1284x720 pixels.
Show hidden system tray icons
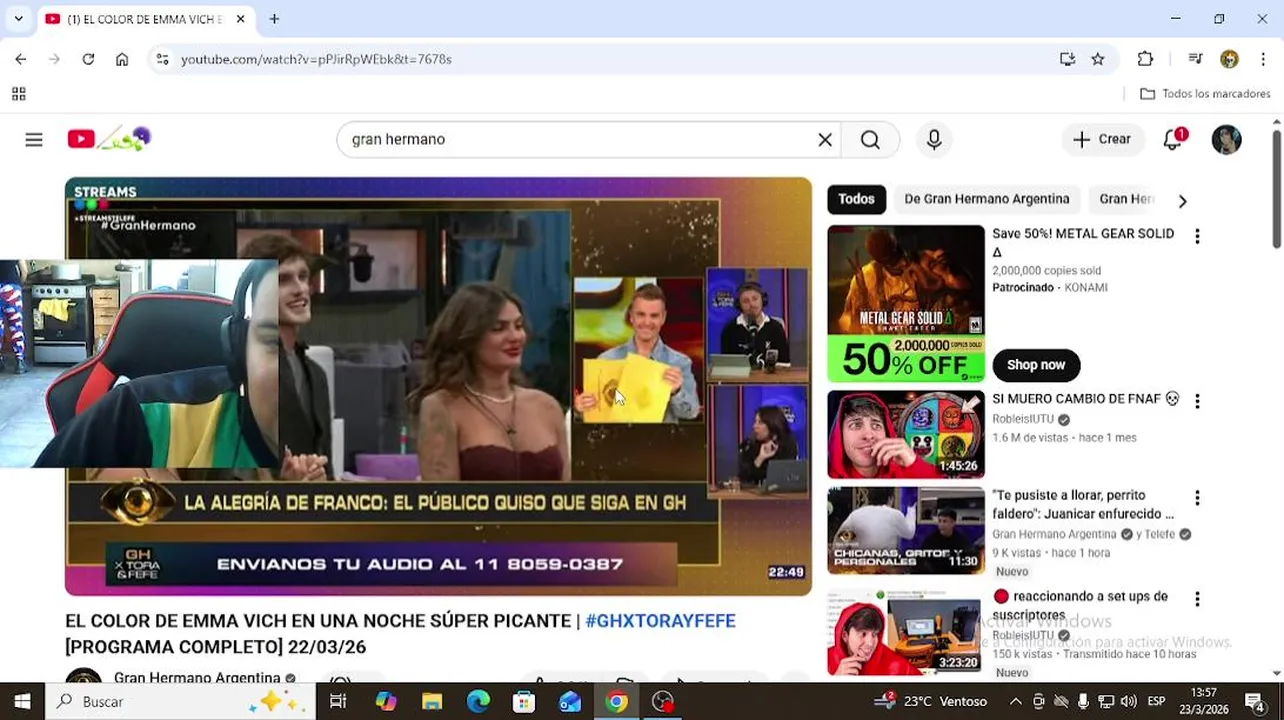[1015, 702]
